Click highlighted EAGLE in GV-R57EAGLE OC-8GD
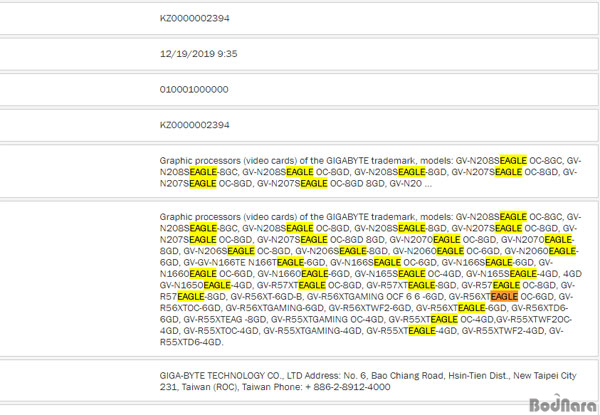The height and width of the screenshot is (415, 600). [x=506, y=285]
